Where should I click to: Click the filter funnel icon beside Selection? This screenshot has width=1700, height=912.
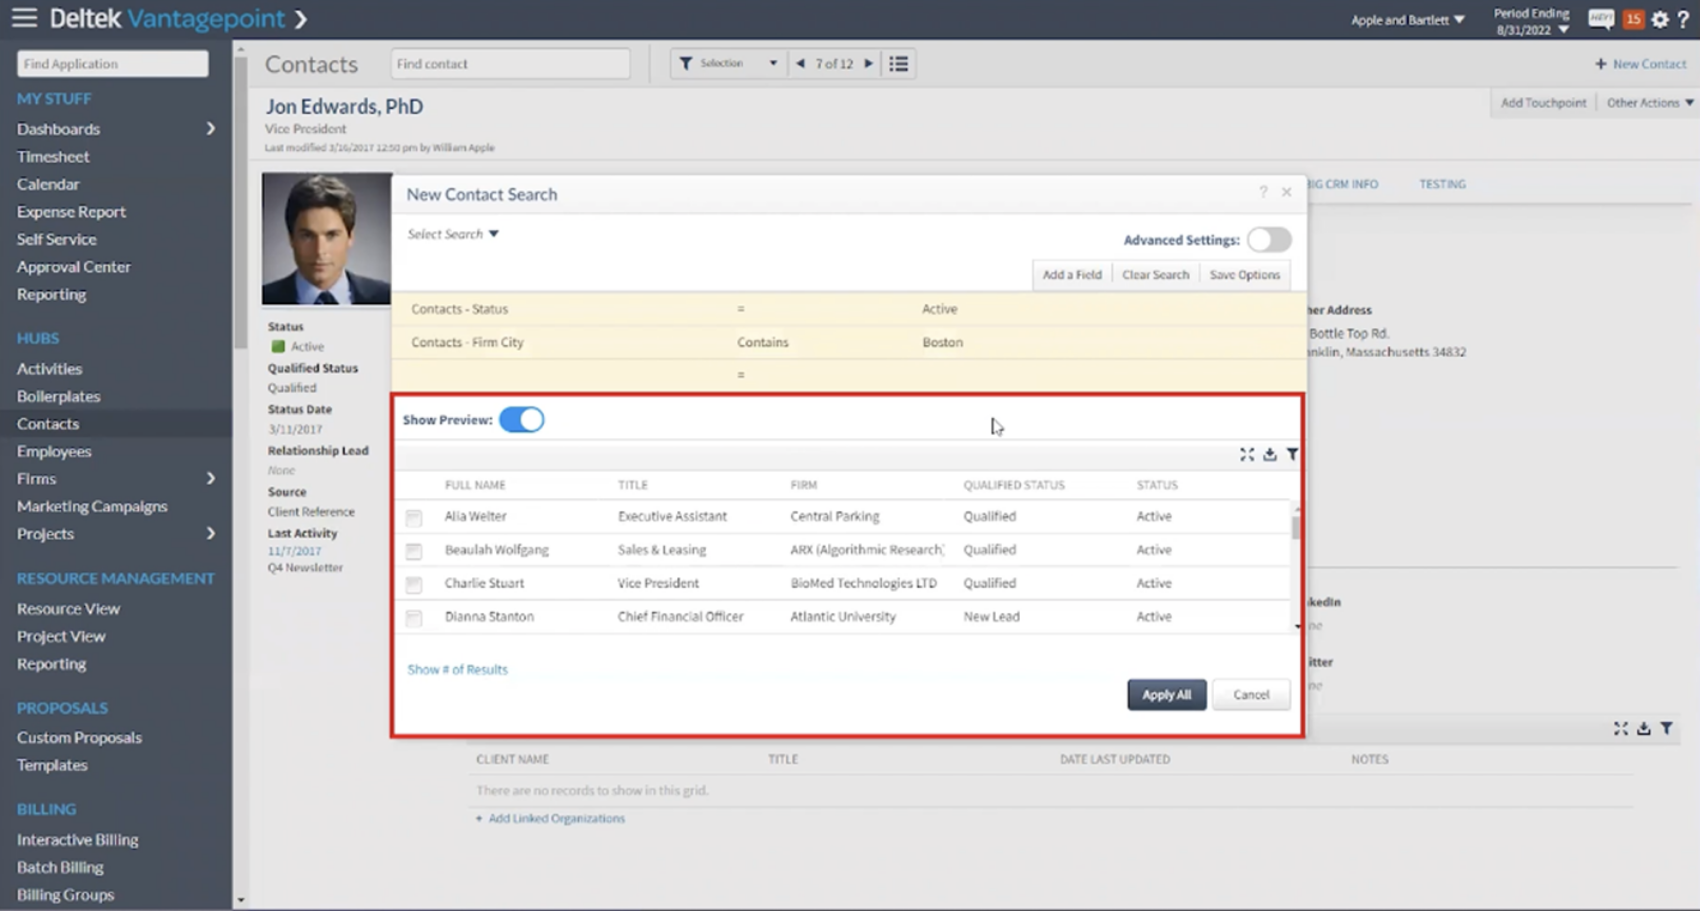click(686, 63)
